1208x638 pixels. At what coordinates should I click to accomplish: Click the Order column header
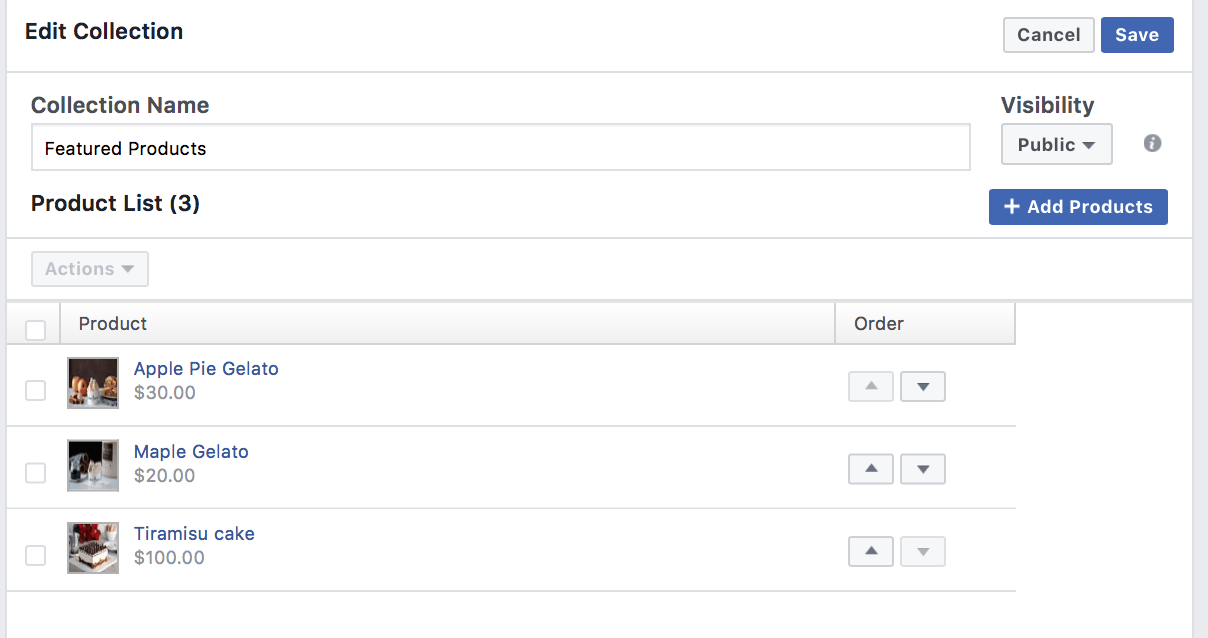879,324
